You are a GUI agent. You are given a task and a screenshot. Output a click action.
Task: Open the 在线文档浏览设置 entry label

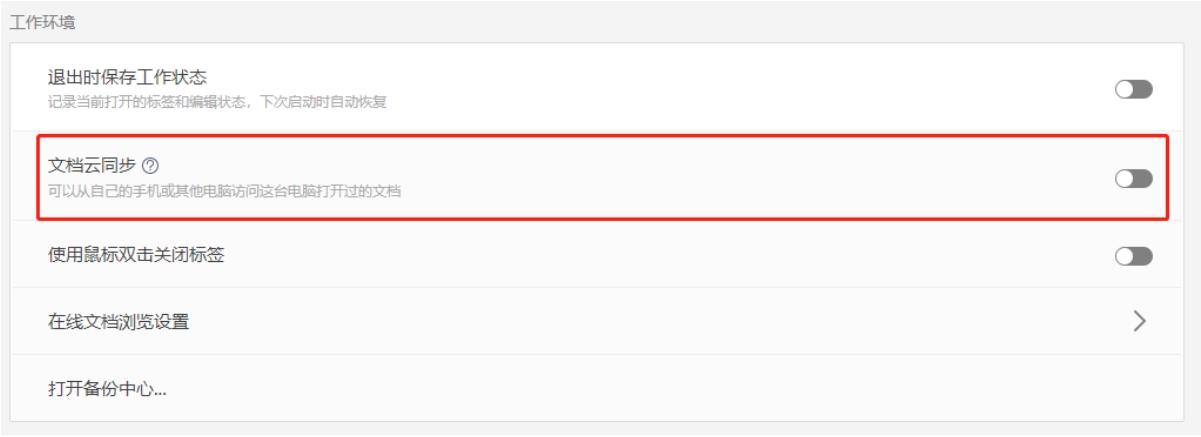tap(118, 322)
